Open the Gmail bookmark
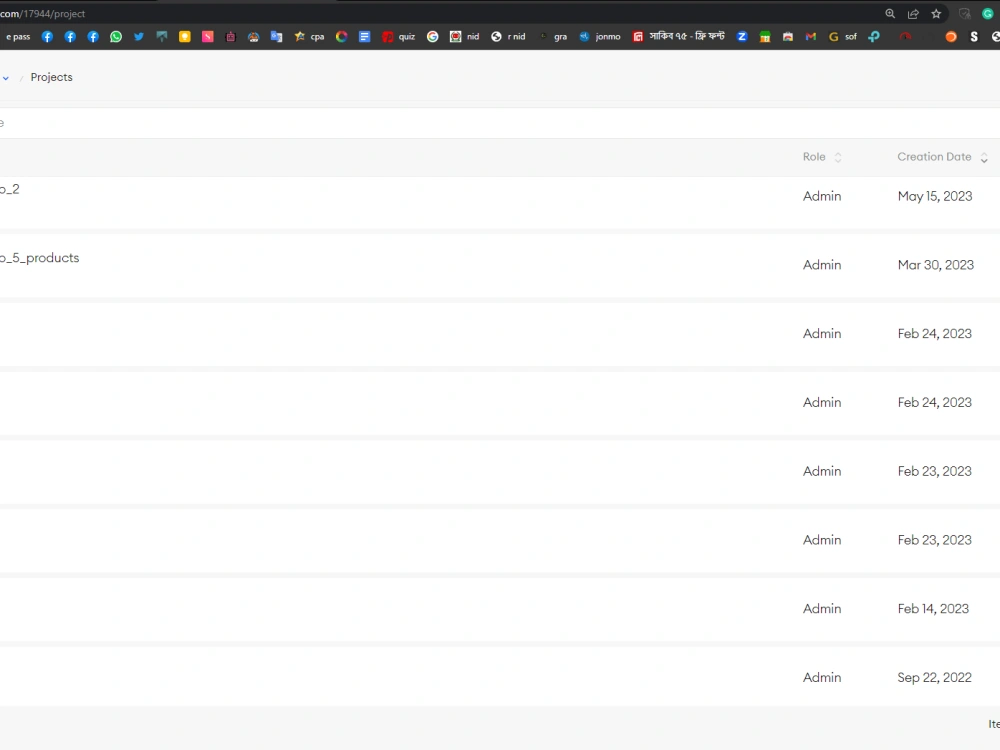Screen dimensions: 1000x750 811,36
